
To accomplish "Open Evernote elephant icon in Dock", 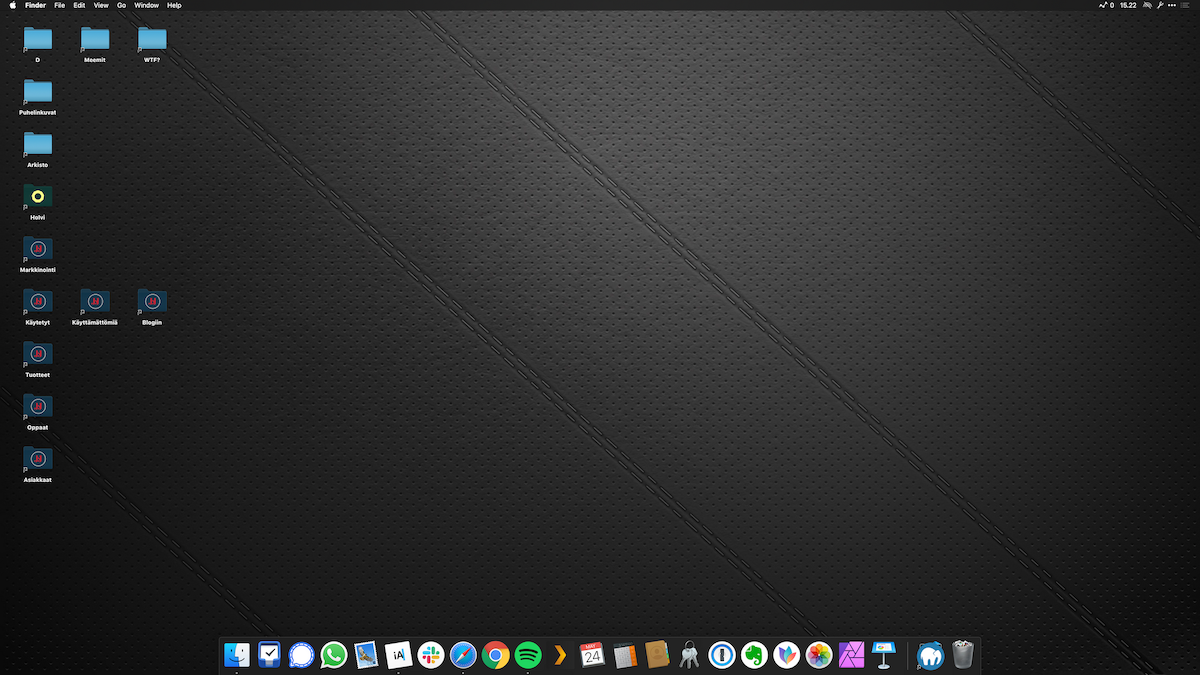I will coord(754,655).
